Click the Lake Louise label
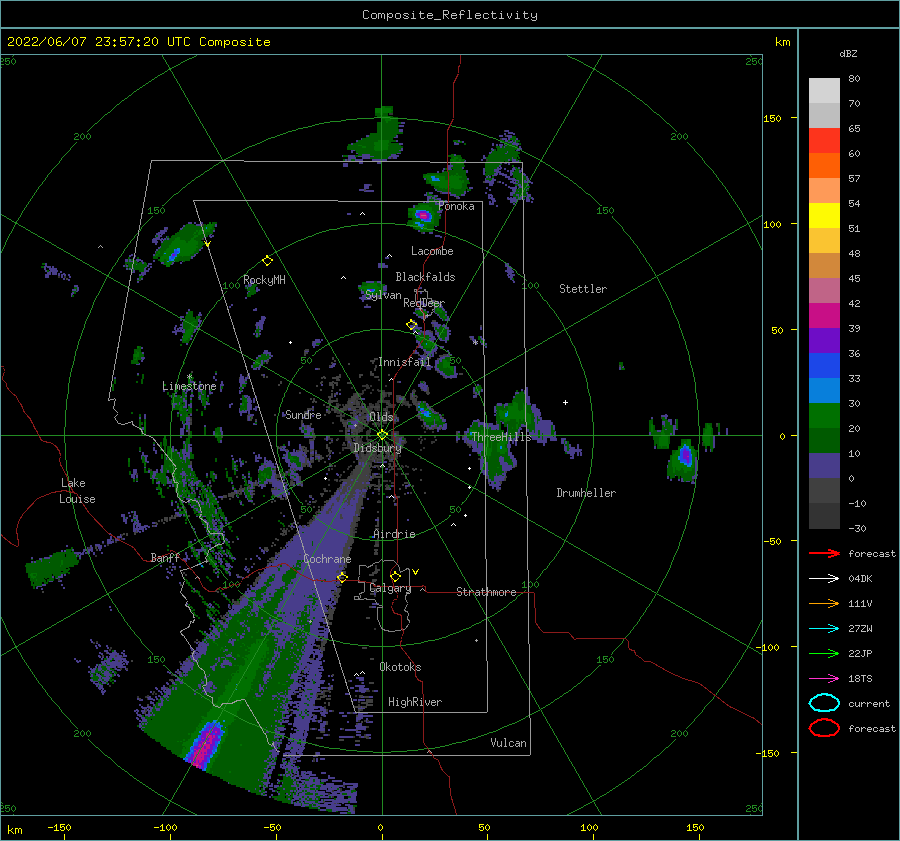Viewport: 900px width, 841px height. pos(78,491)
